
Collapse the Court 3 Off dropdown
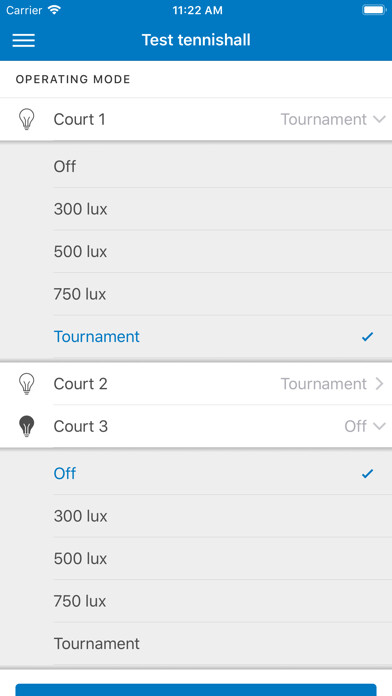[x=379, y=427]
